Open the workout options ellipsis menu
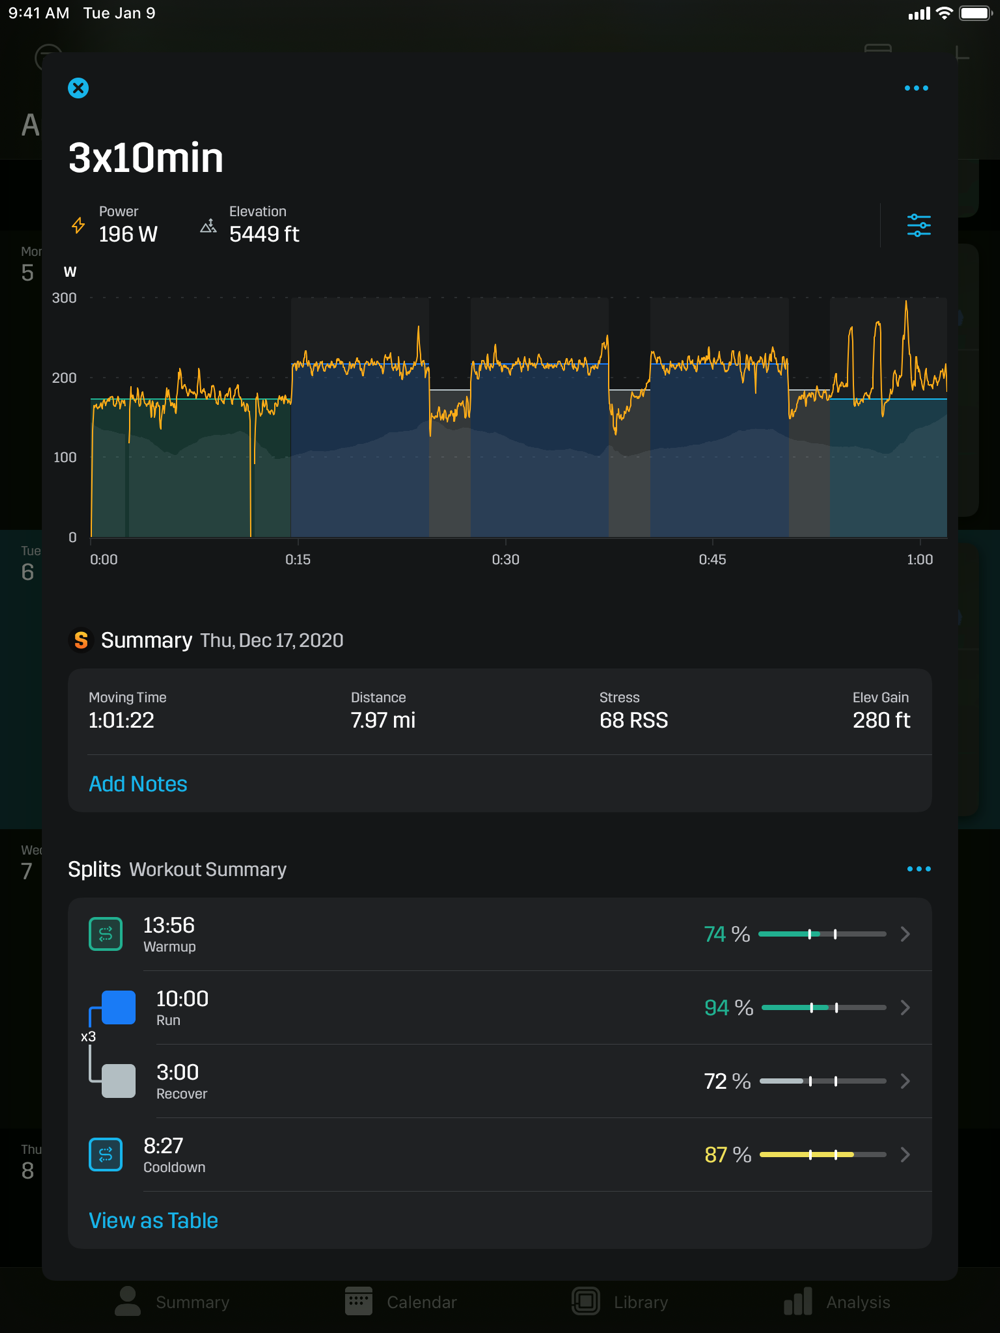Screen dimensions: 1000x1333 click(916, 88)
